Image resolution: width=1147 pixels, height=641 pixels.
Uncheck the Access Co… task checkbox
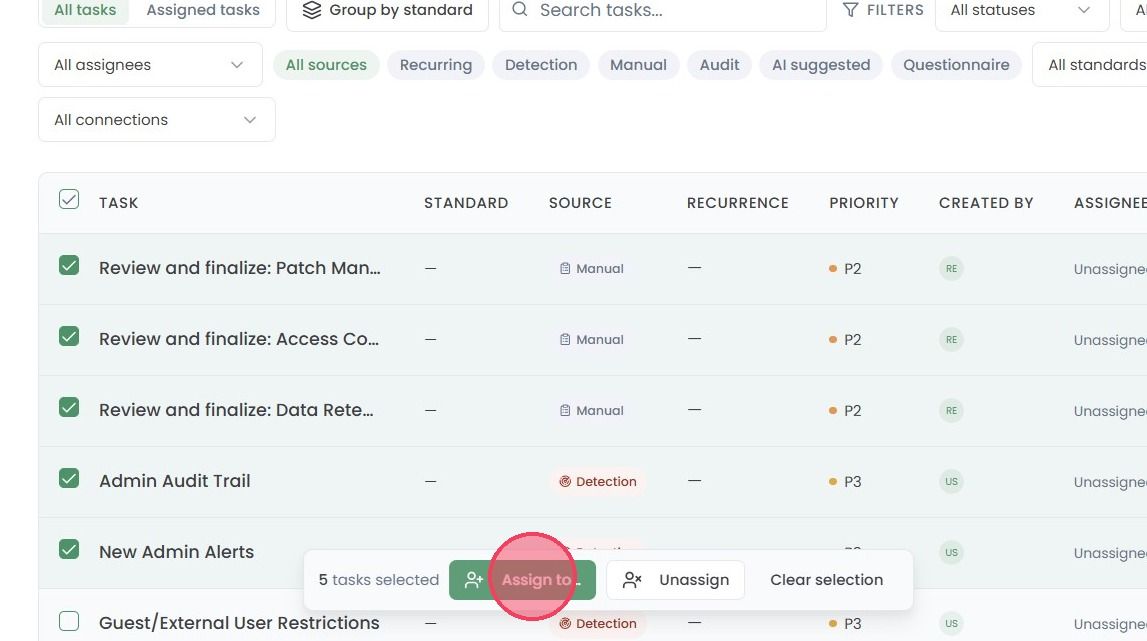tap(69, 336)
